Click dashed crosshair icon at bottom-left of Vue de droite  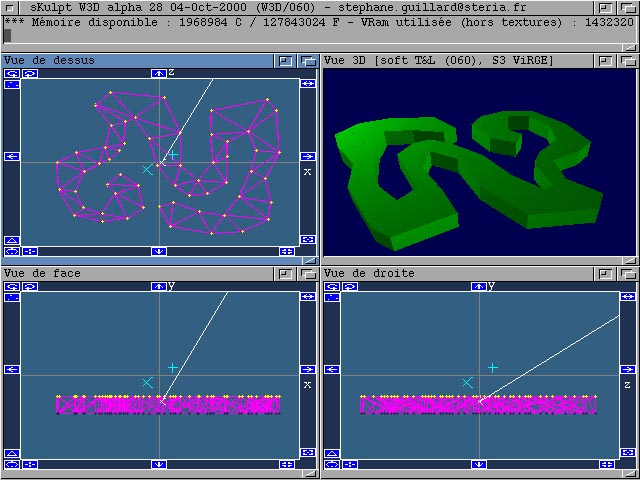coord(350,464)
